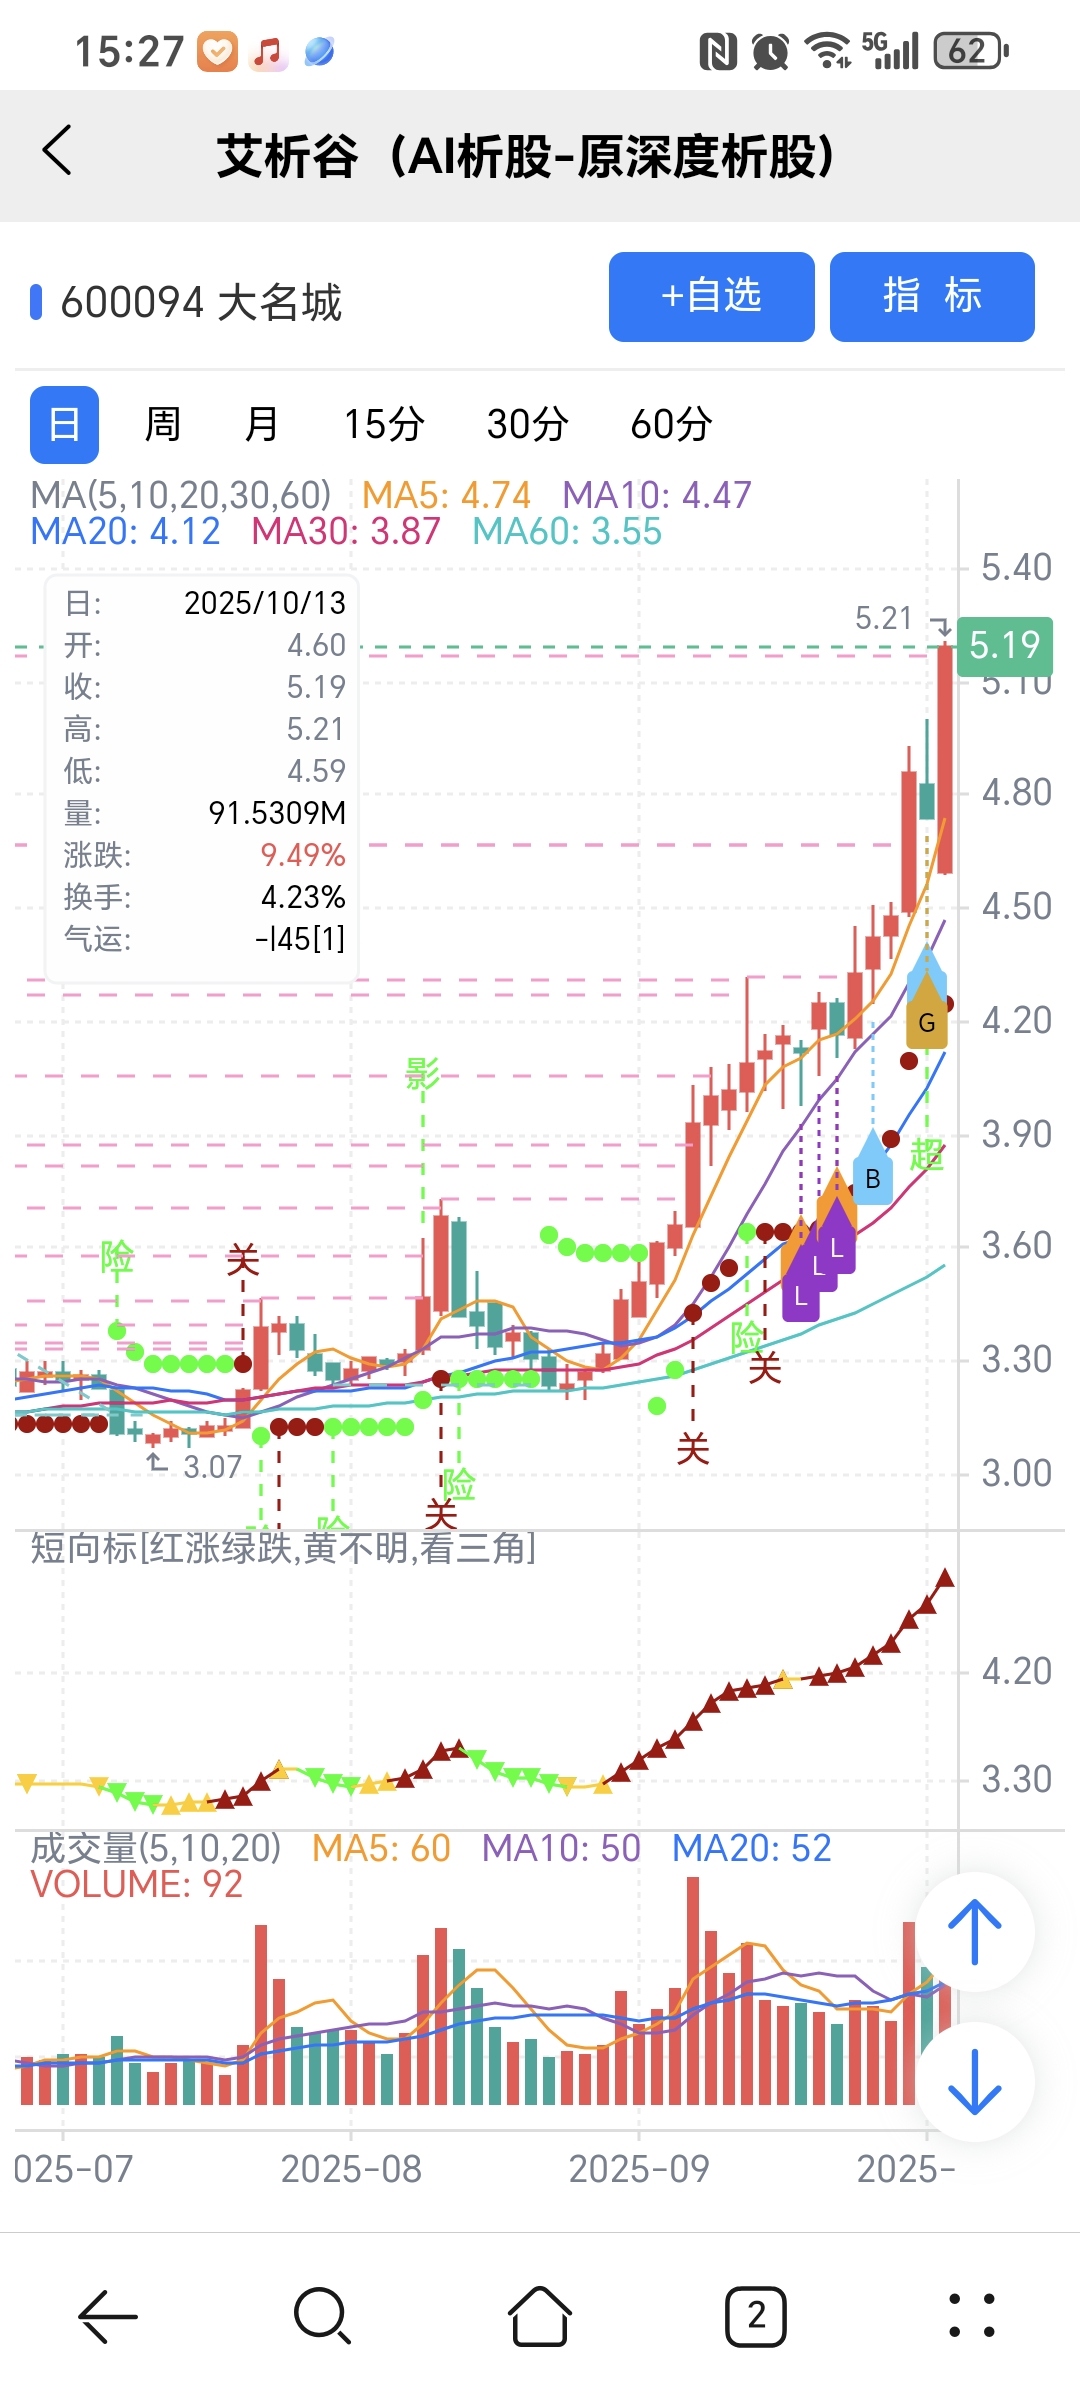The height and width of the screenshot is (2400, 1080).
Task: Tap the volume value 91.5309M
Action: pos(277,813)
